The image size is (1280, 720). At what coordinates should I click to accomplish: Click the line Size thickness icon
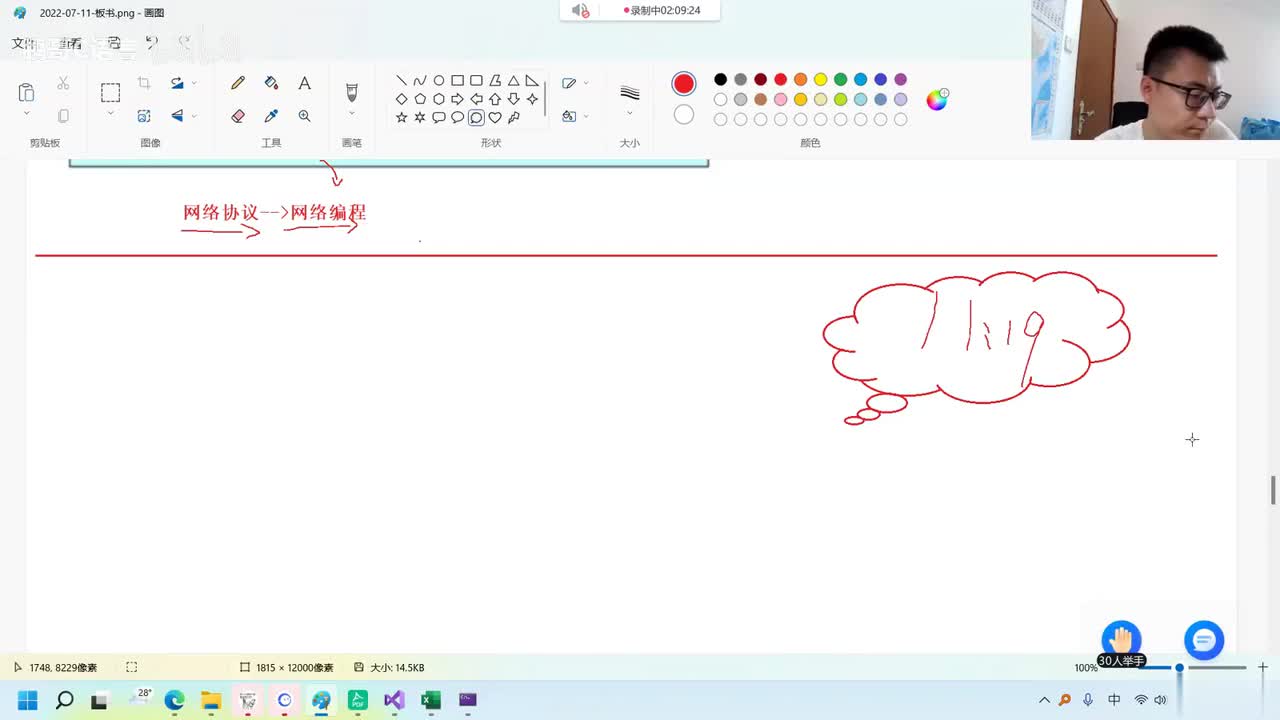pyautogui.click(x=629, y=93)
